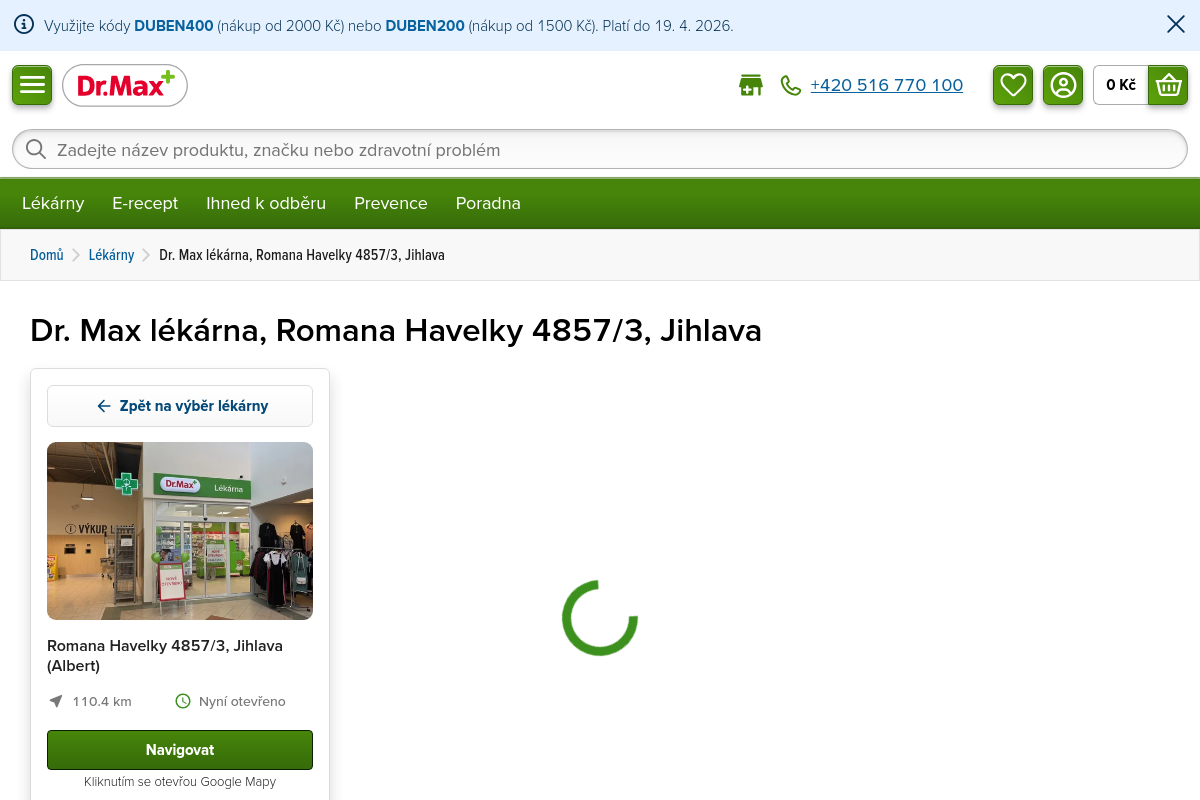Call phone number +420 516 770 100
This screenshot has width=1200, height=800.
click(x=886, y=86)
